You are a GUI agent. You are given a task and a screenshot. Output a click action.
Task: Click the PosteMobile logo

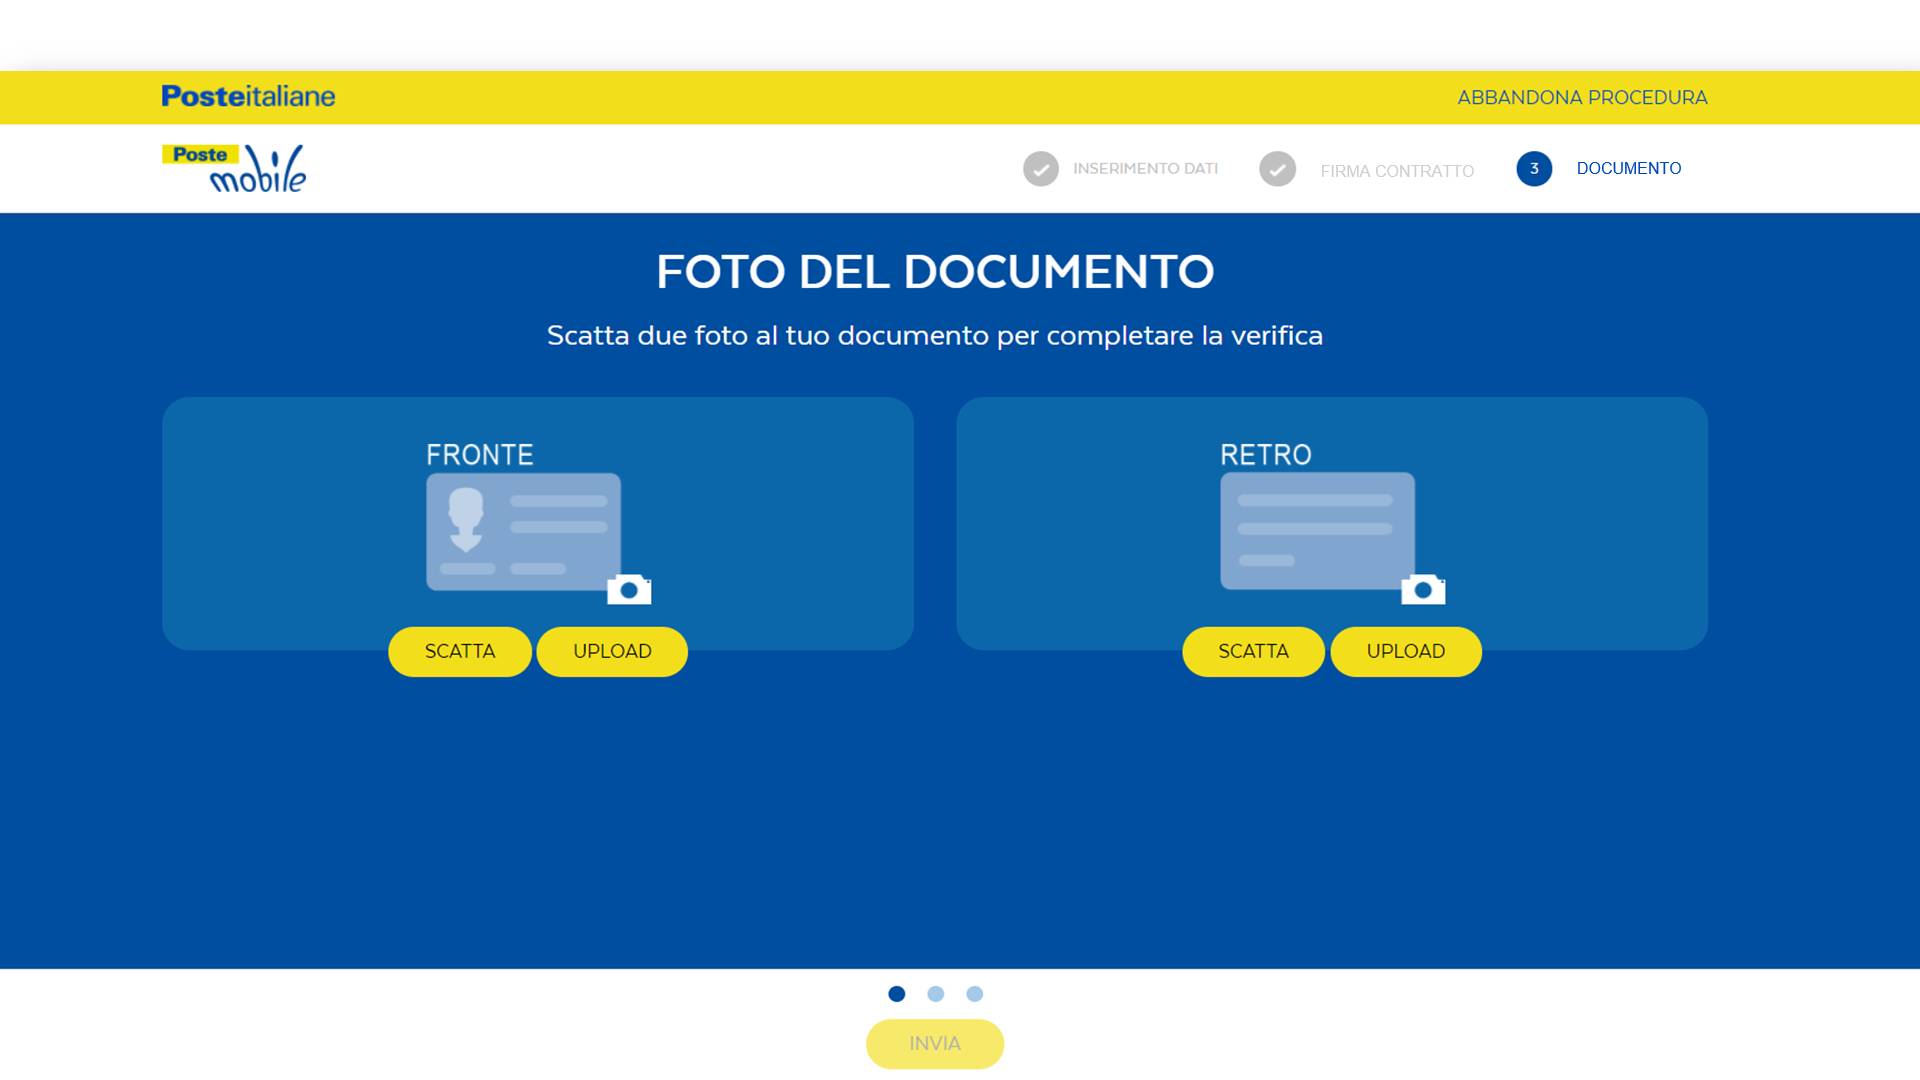235,168
